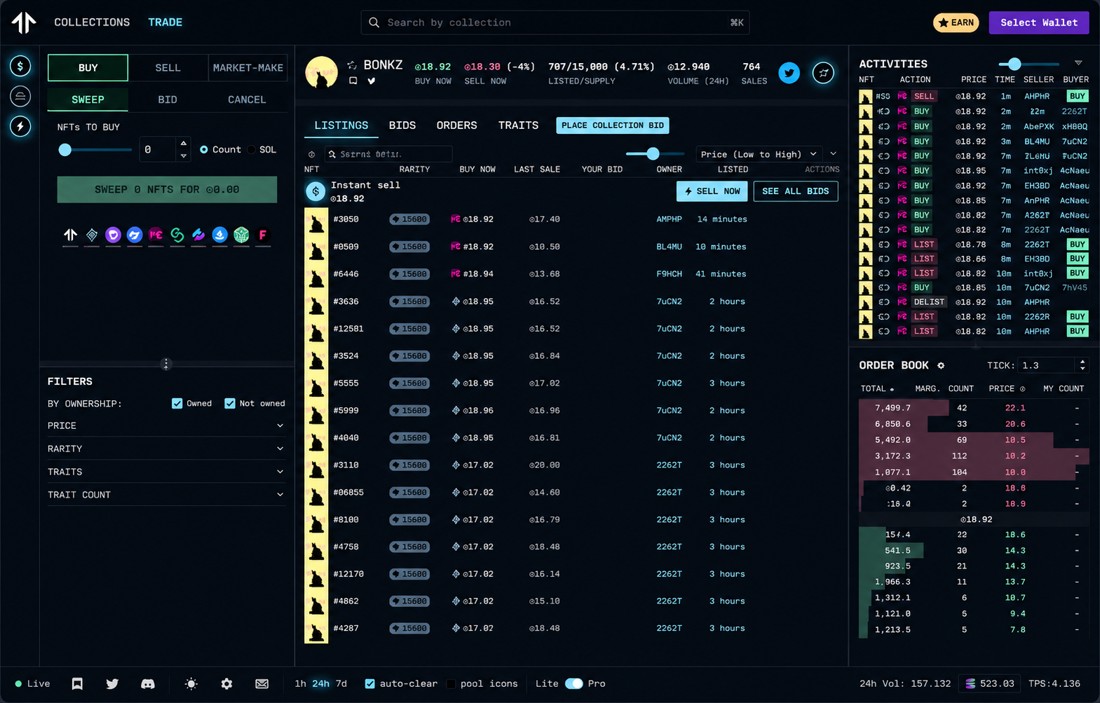The width and height of the screenshot is (1100, 703).
Task: Open BONKZ collection Twitter page via blue bird
Action: (x=789, y=72)
